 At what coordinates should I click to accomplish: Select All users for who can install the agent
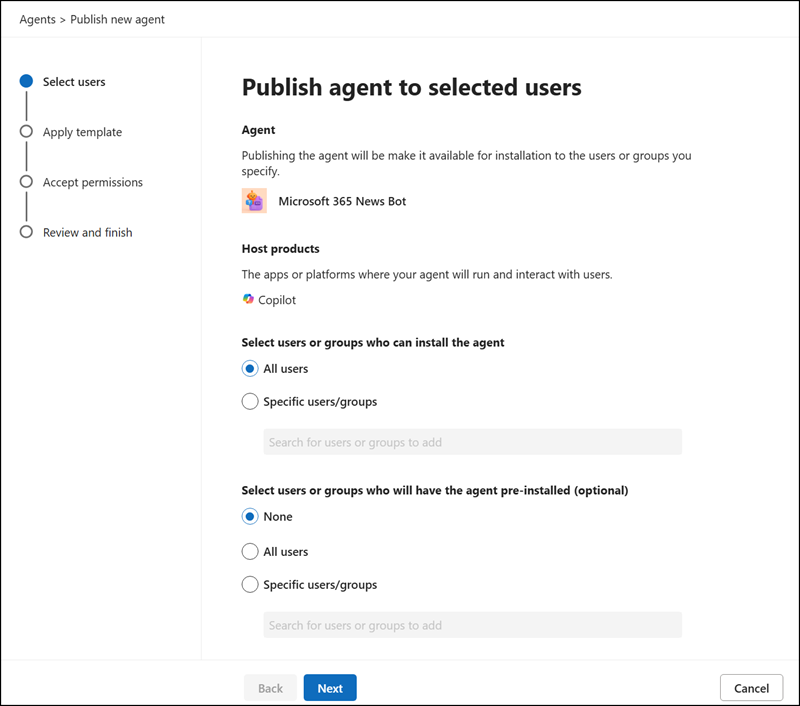[250, 368]
